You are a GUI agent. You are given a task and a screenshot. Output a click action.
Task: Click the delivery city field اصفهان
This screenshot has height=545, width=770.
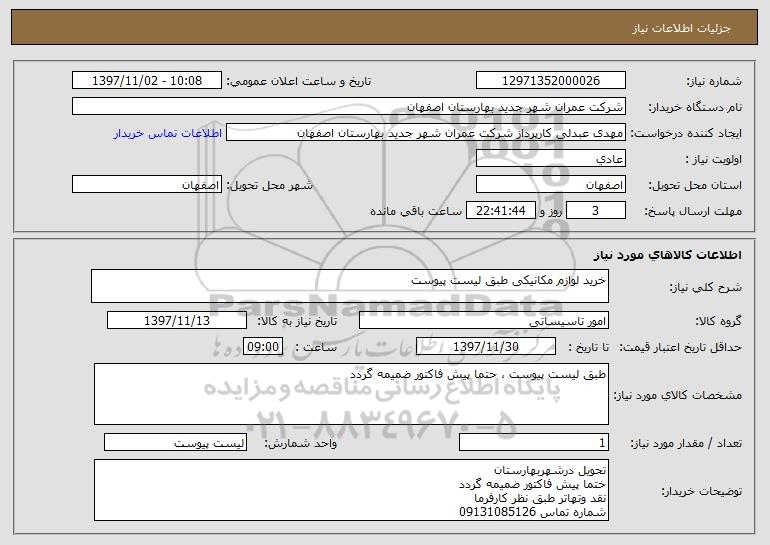(147, 185)
